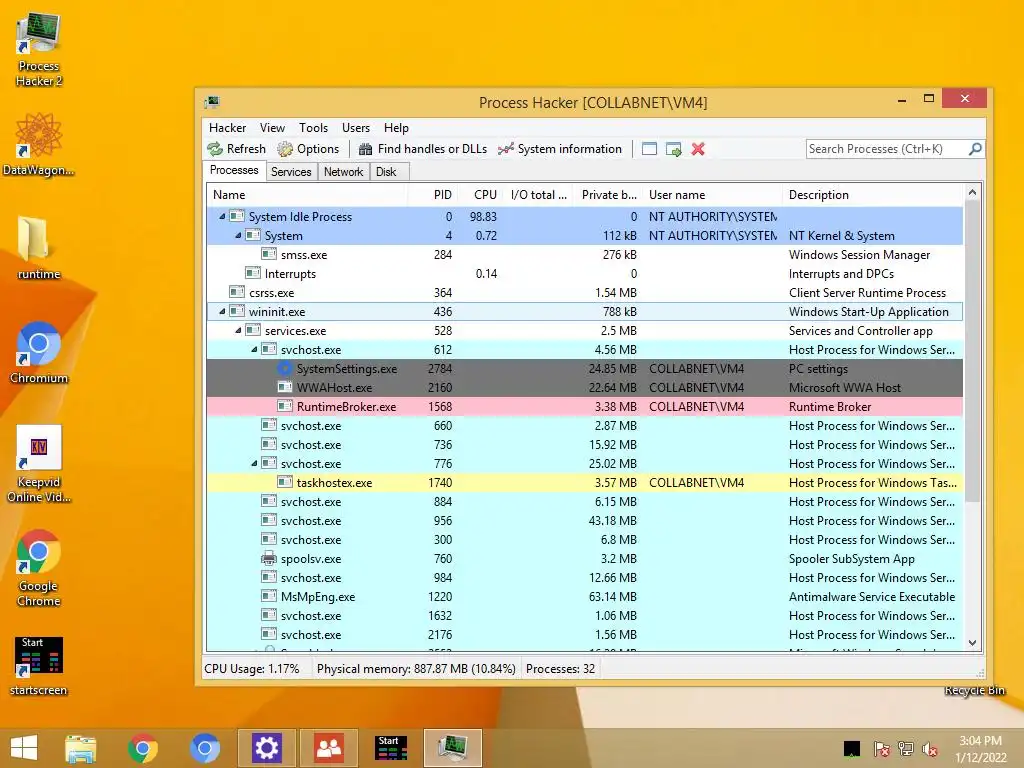
Task: Click the volume tray icon
Action: coord(930,749)
